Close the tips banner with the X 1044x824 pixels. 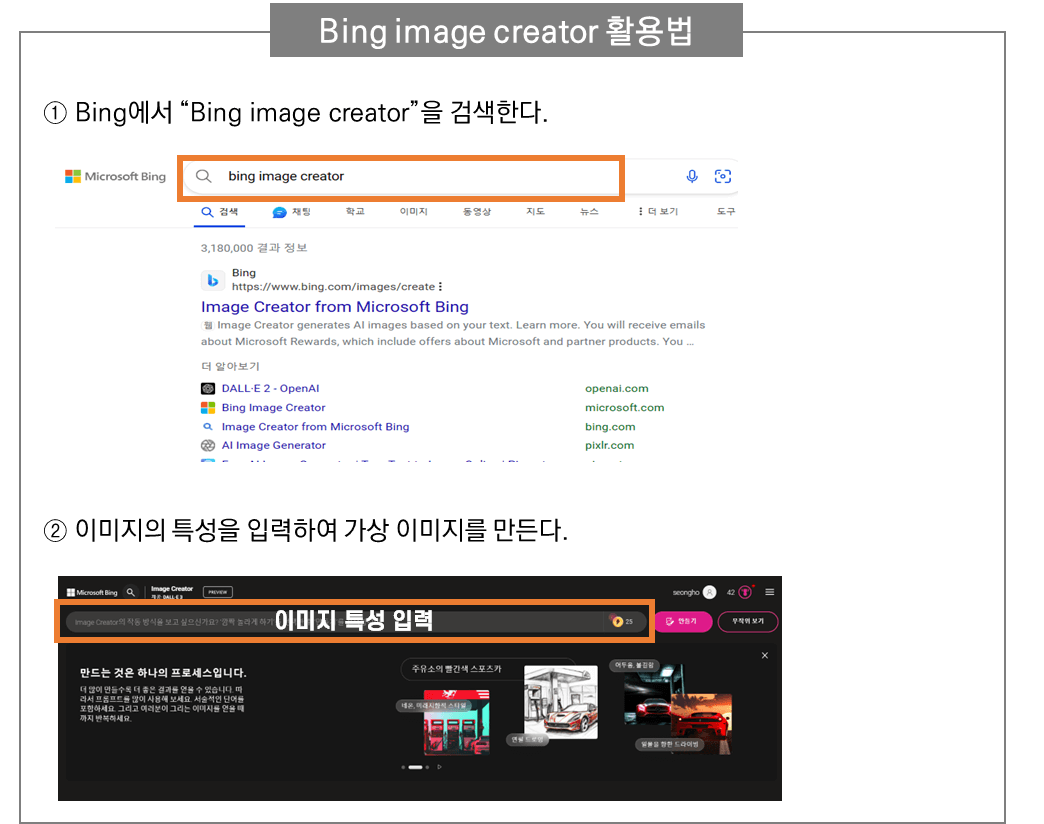765,656
